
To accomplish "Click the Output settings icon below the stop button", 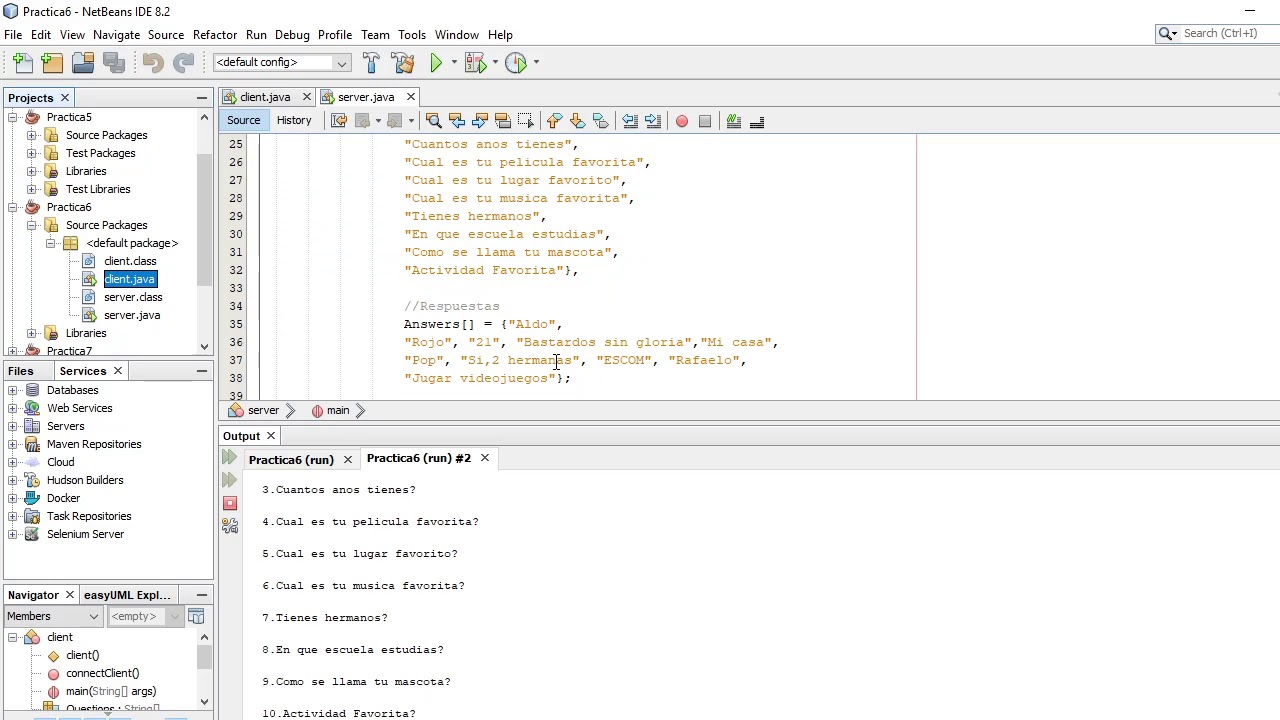I will [x=230, y=525].
